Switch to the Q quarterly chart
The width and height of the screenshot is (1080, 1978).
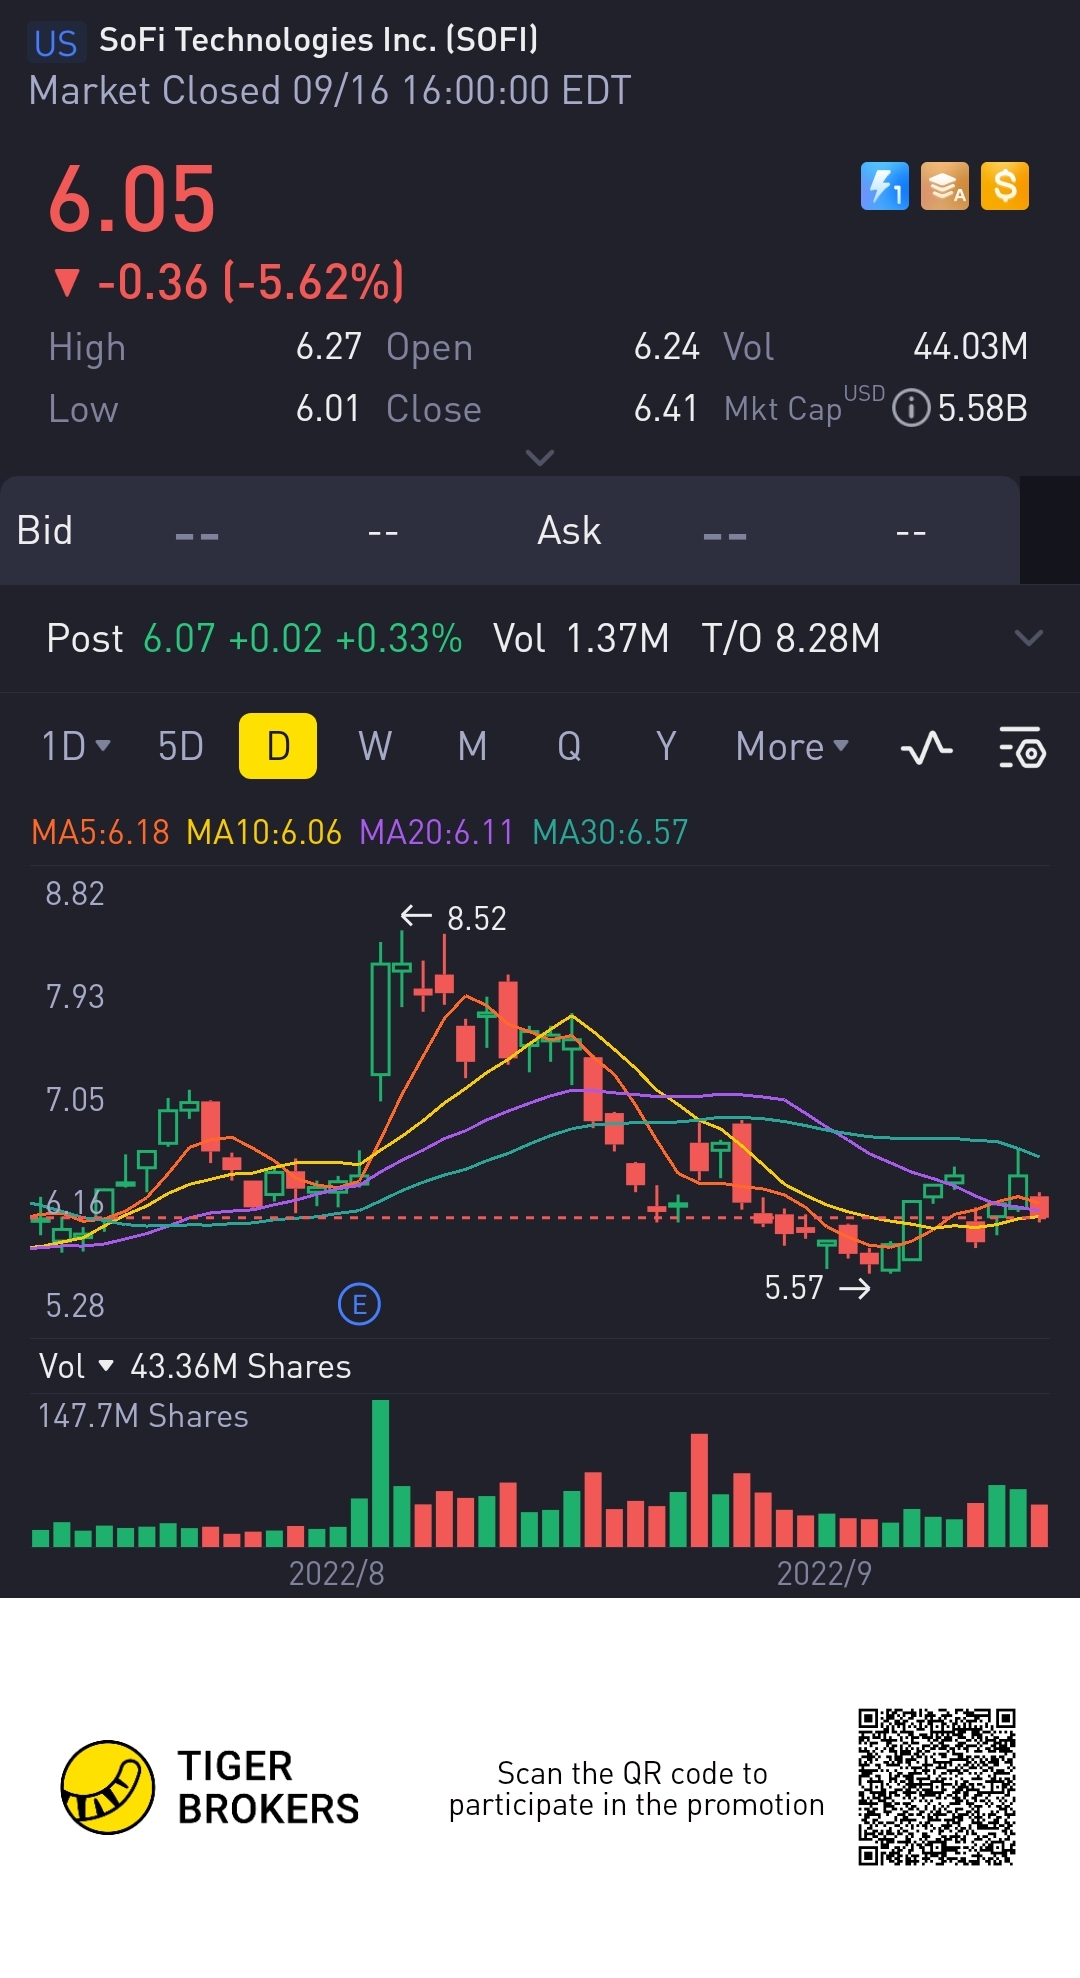coord(569,746)
